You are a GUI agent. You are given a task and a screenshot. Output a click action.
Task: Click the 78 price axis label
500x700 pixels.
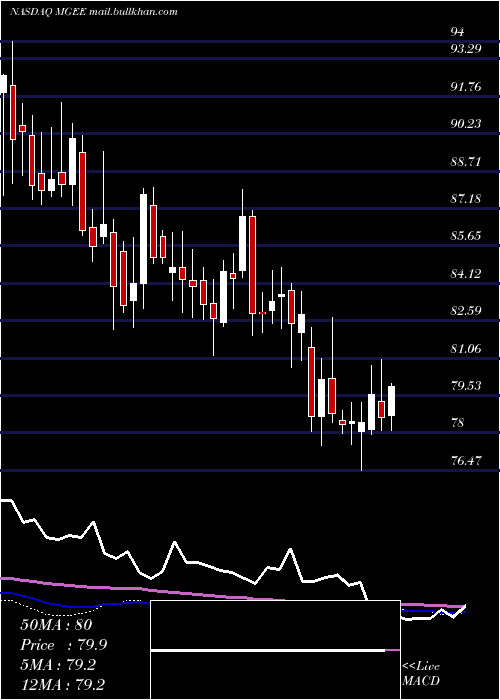[458, 423]
